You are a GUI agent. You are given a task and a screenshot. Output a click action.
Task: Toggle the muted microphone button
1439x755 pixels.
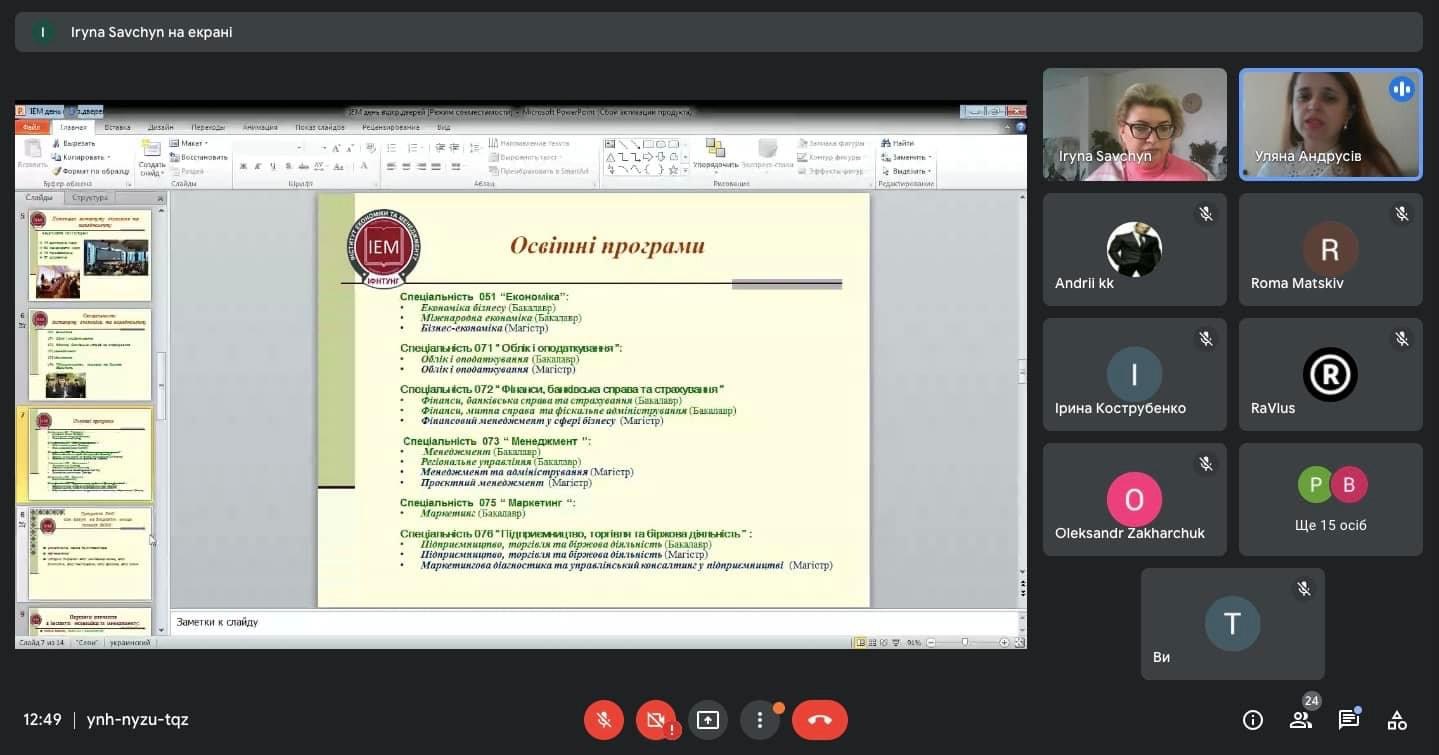tap(604, 720)
